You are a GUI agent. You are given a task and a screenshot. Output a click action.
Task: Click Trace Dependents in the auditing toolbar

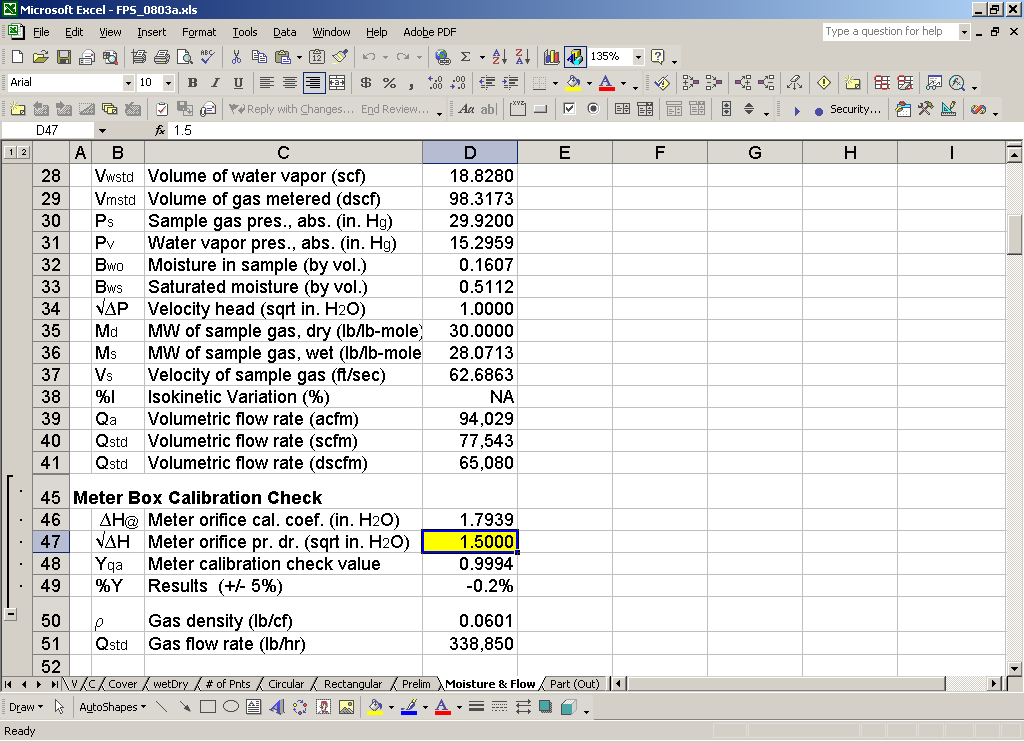click(x=743, y=83)
